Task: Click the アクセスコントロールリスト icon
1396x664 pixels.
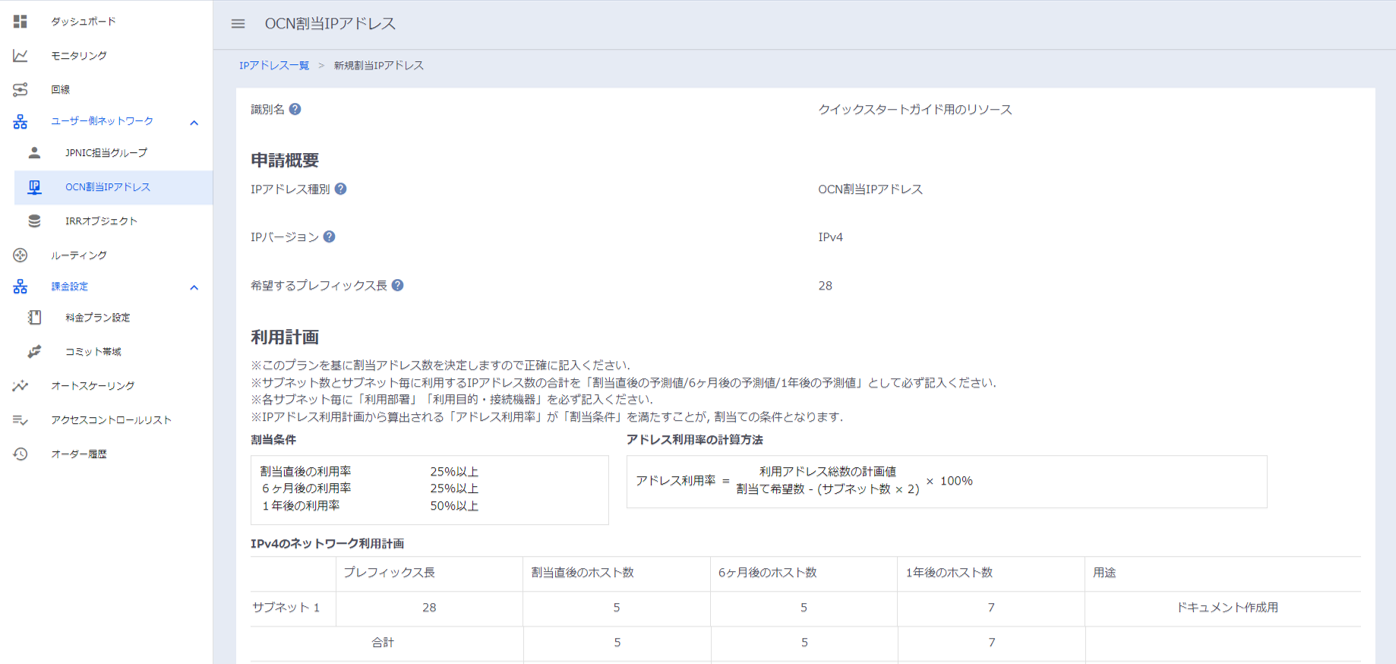Action: pyautogui.click(x=20, y=420)
